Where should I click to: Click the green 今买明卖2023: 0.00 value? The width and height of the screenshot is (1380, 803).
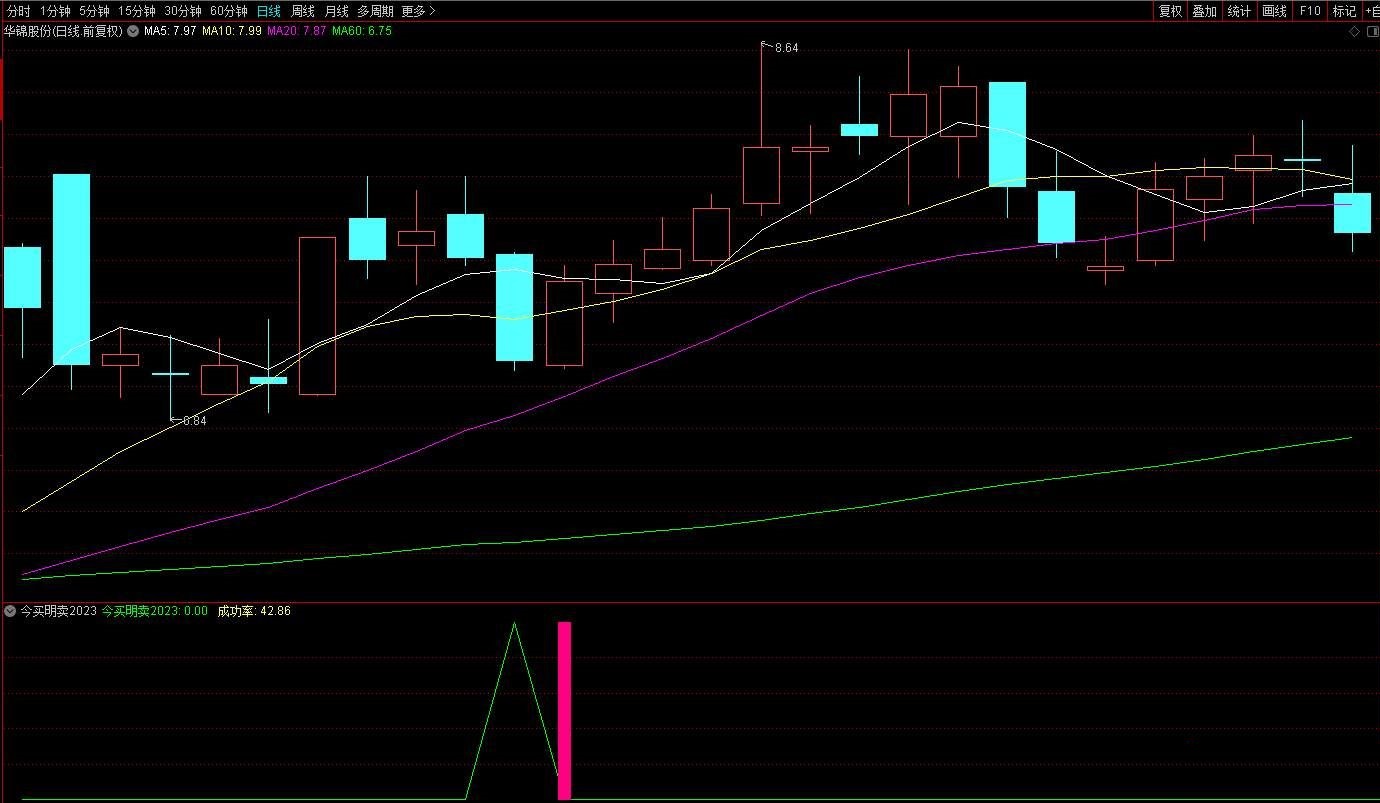click(x=155, y=611)
